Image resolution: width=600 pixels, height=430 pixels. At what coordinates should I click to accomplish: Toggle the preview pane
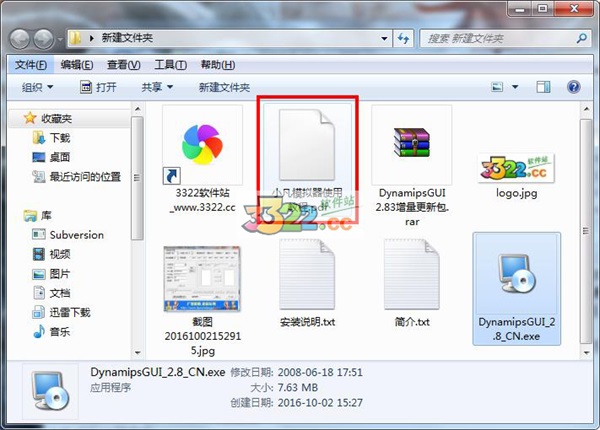(x=543, y=87)
